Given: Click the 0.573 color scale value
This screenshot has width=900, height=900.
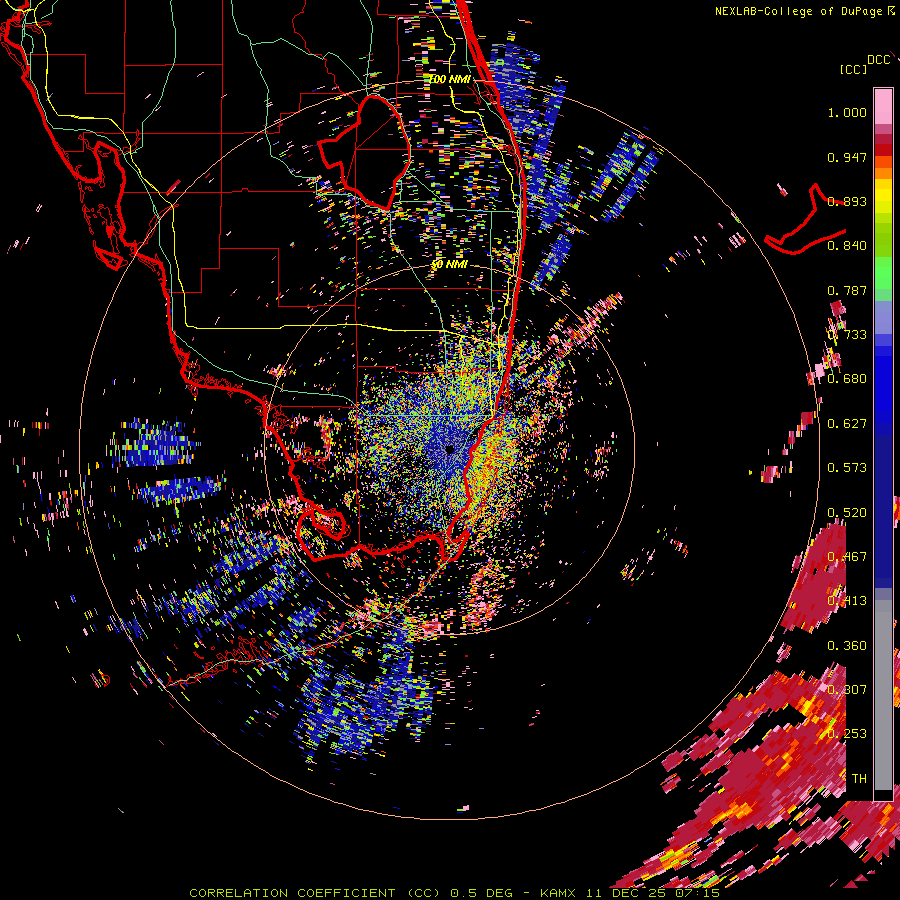Looking at the screenshot, I should click(847, 468).
